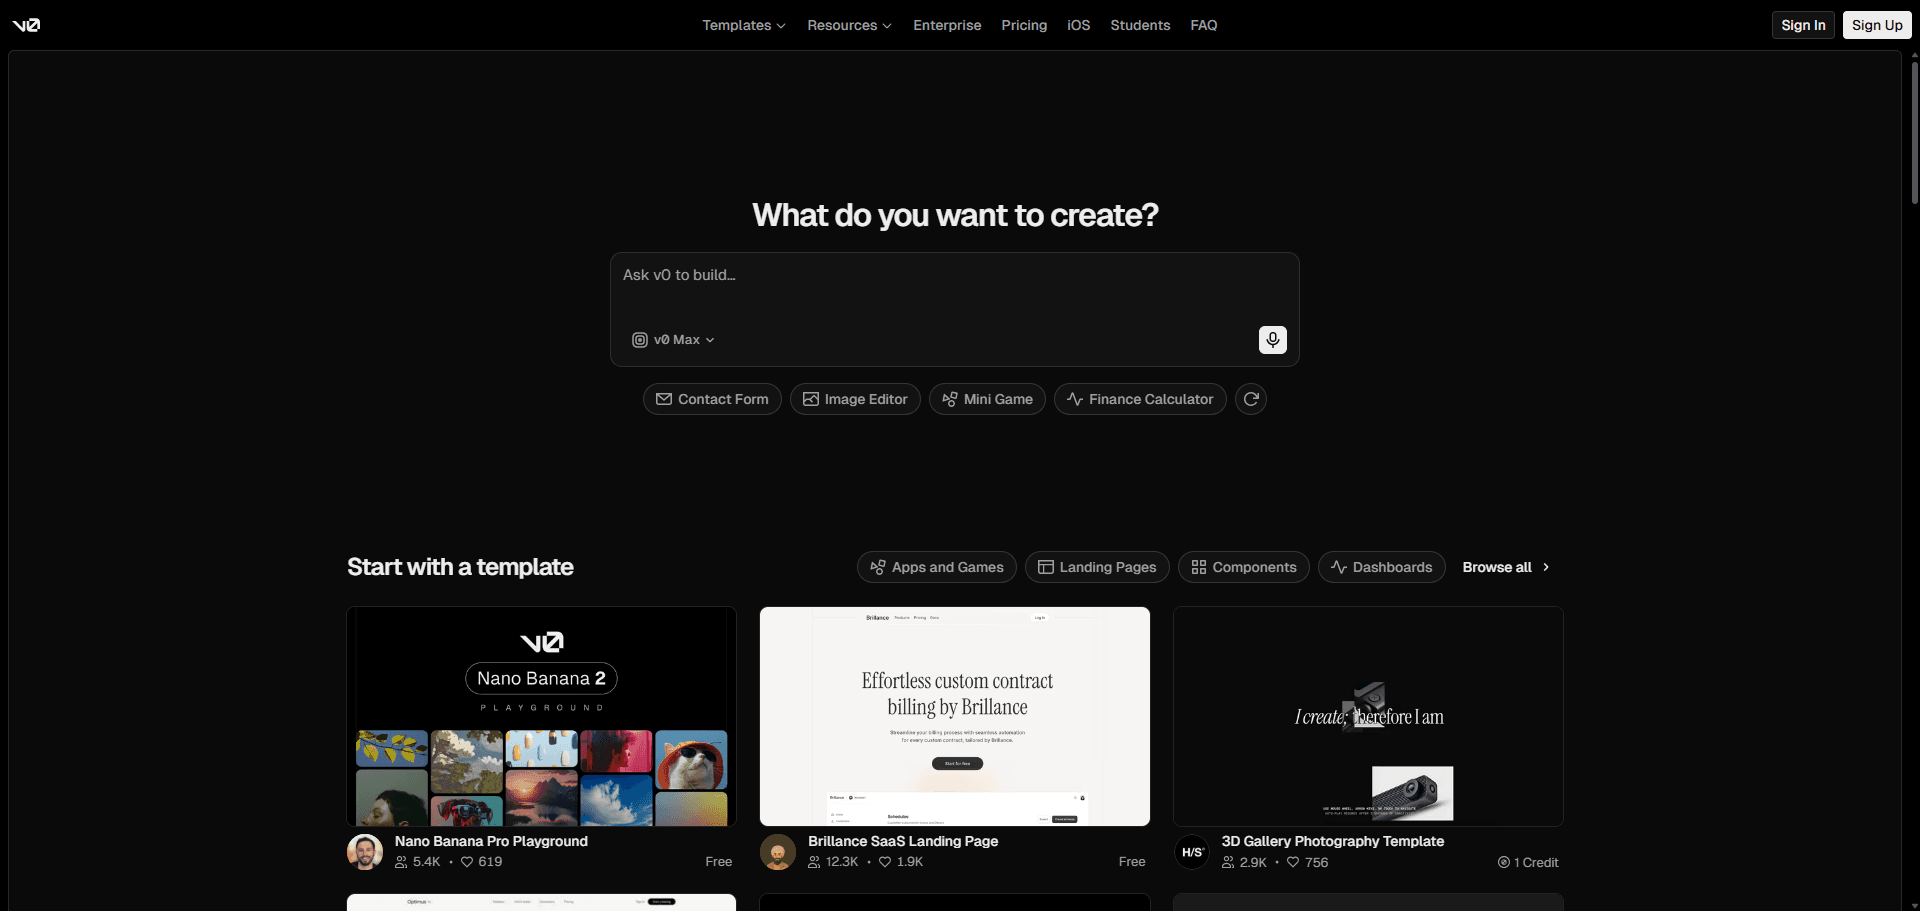Refresh the prompt suggestions

1250,399
